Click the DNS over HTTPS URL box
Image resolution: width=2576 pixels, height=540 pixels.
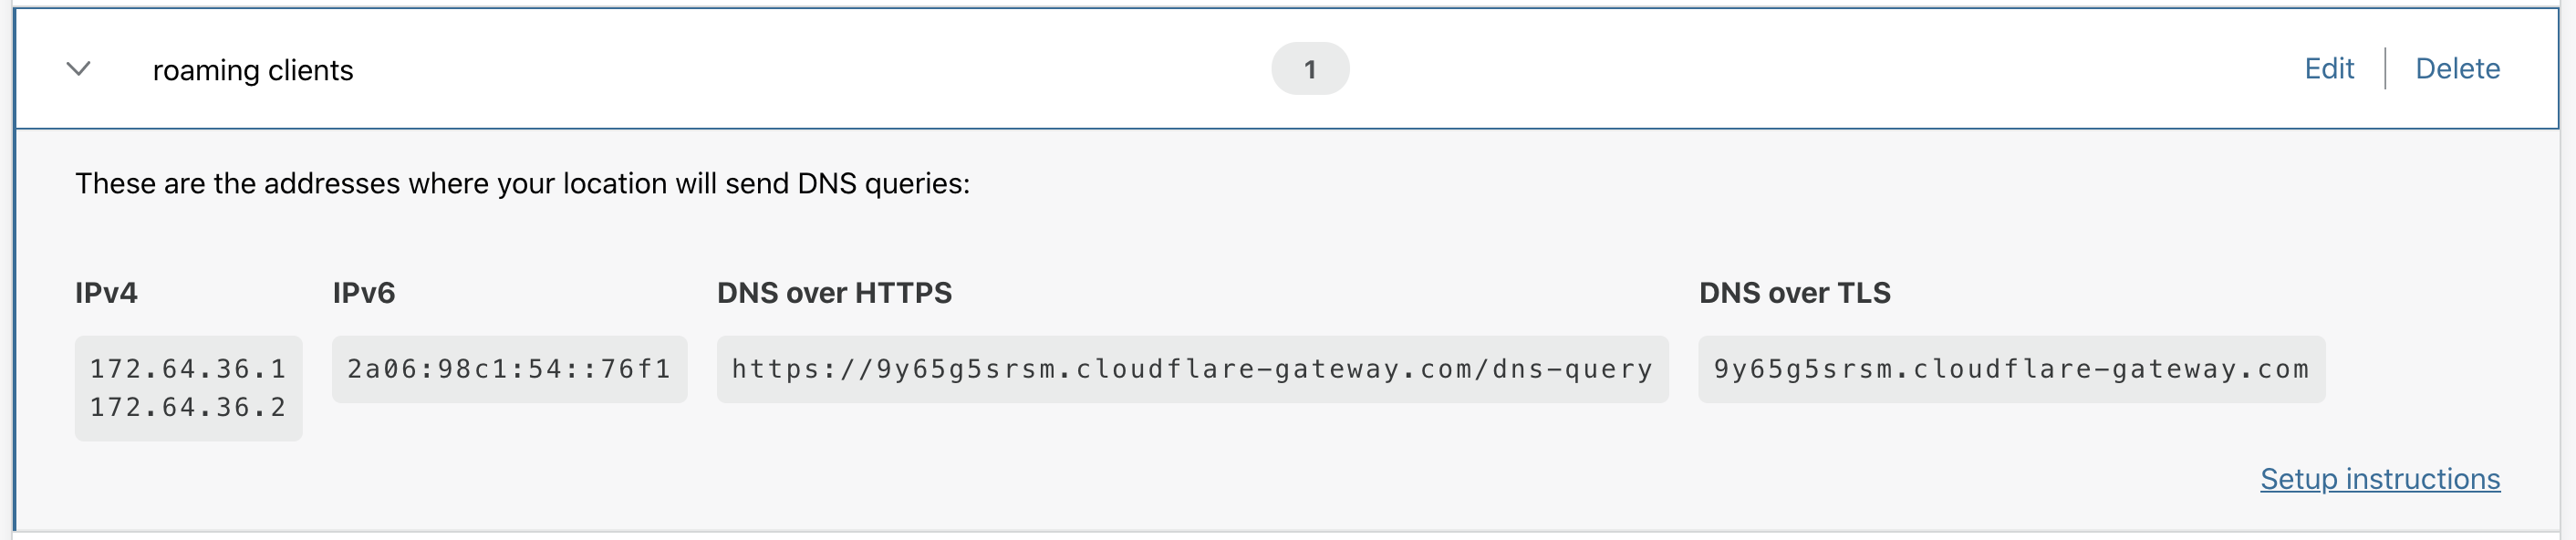(x=1191, y=369)
